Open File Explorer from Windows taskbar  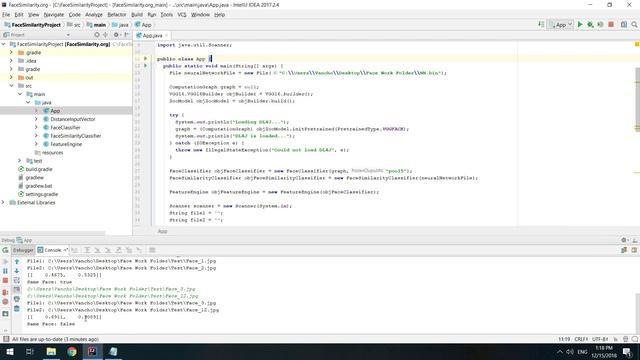[51, 351]
